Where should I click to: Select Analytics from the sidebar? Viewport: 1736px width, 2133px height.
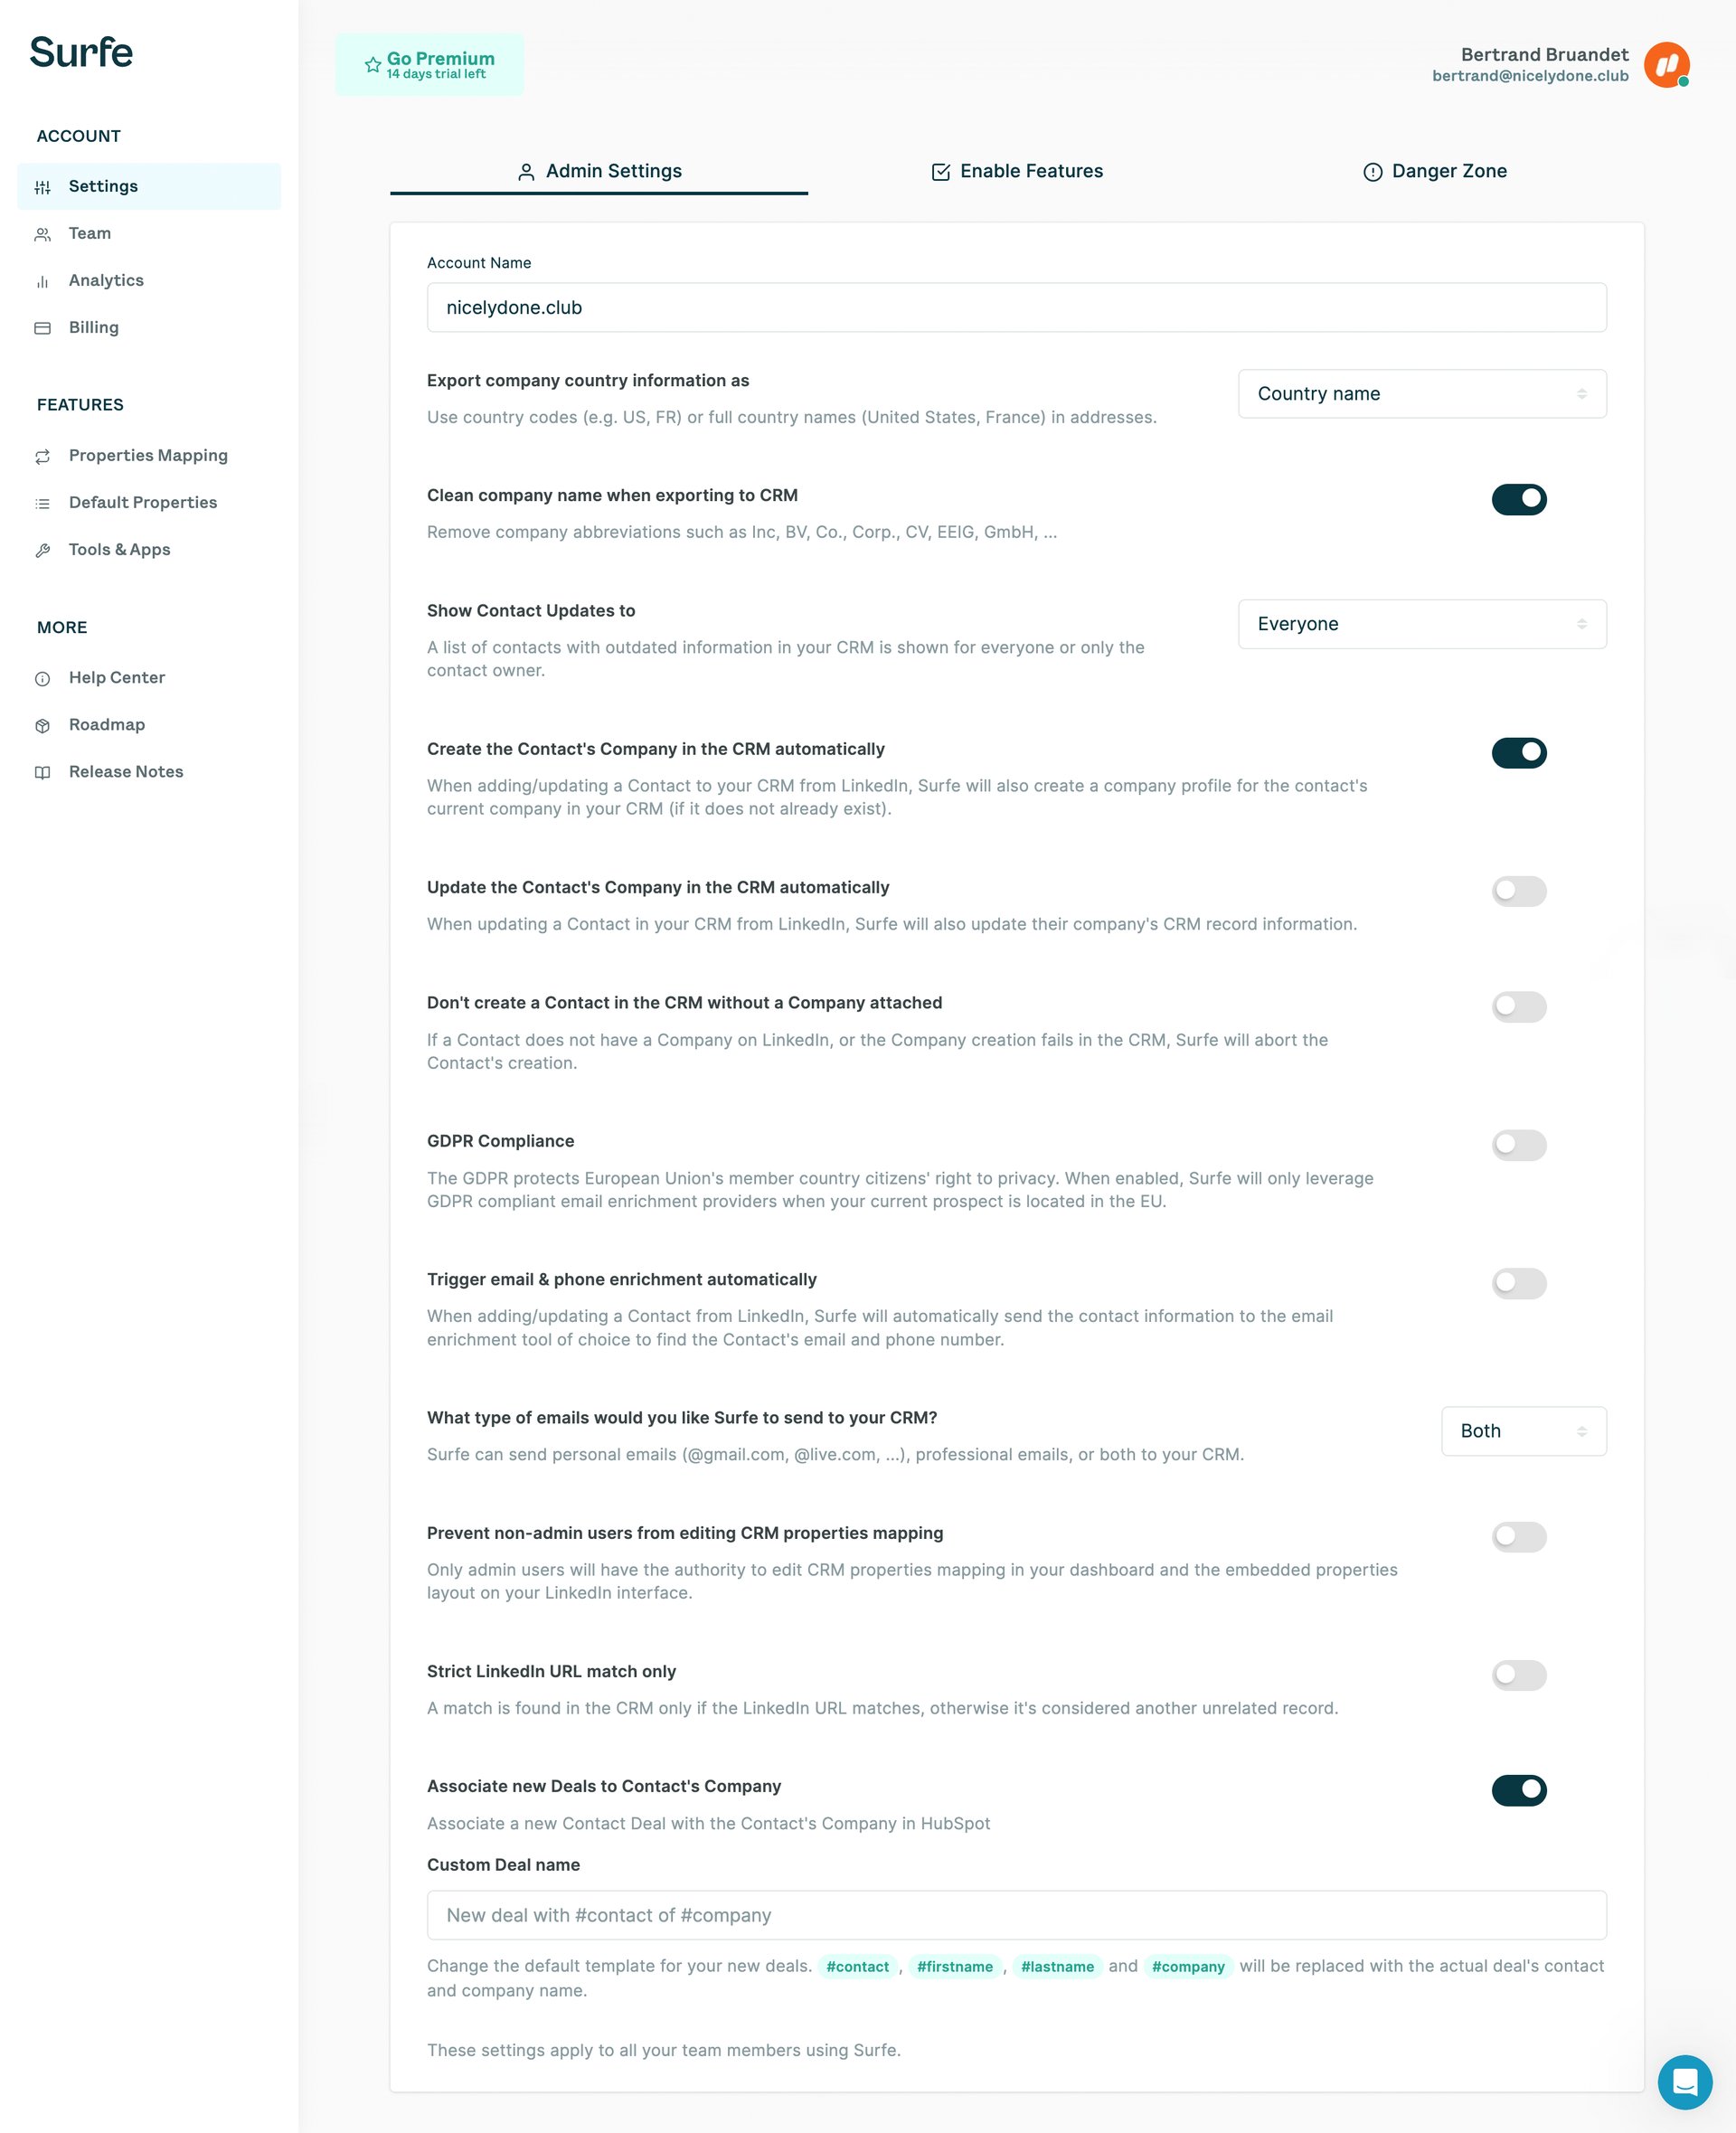[105, 280]
